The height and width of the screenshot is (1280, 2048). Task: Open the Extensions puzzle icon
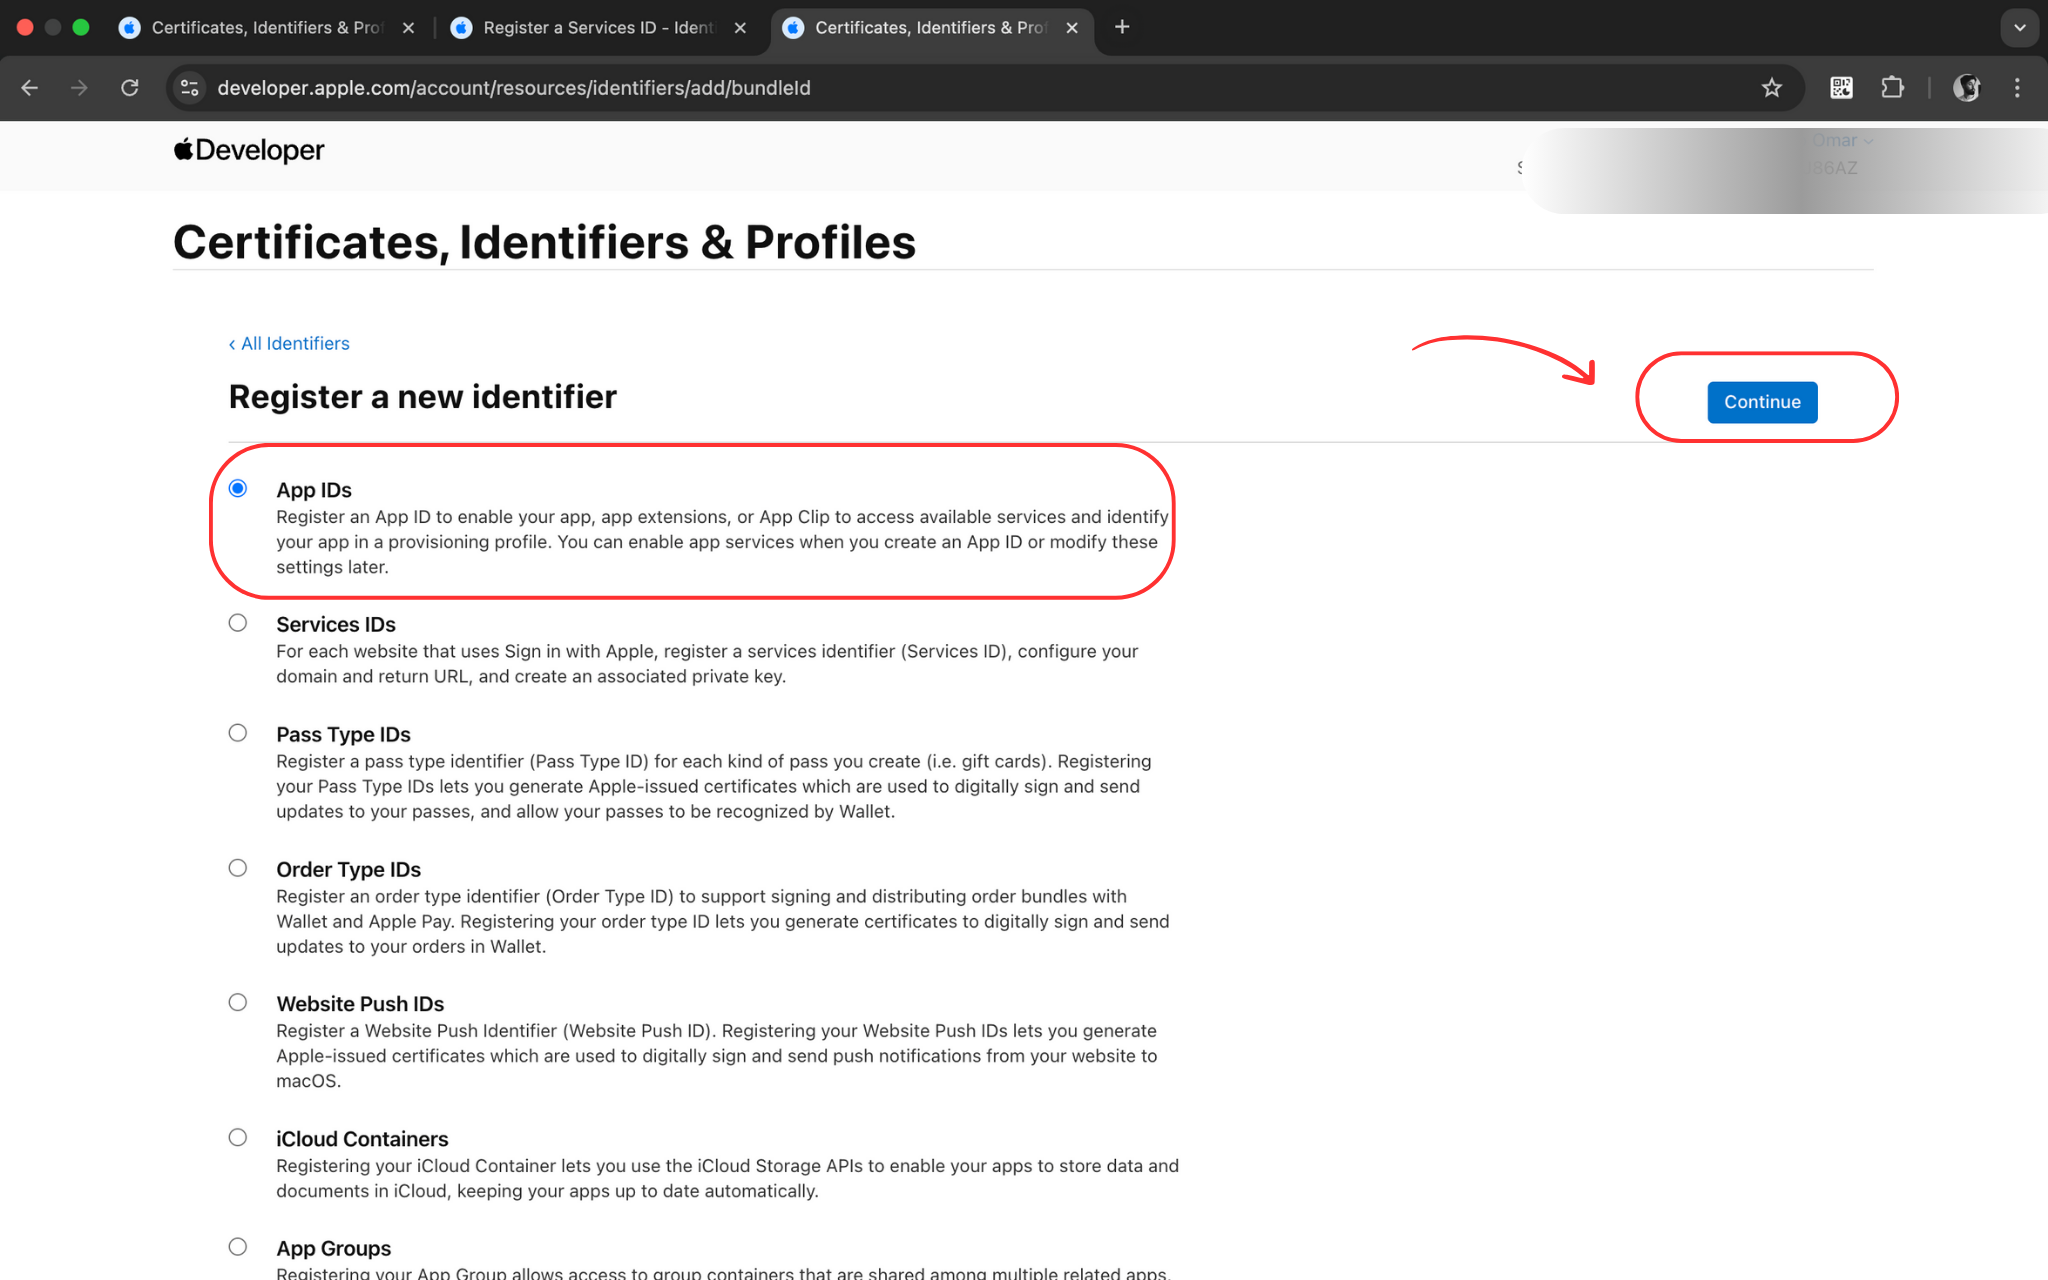[1892, 88]
